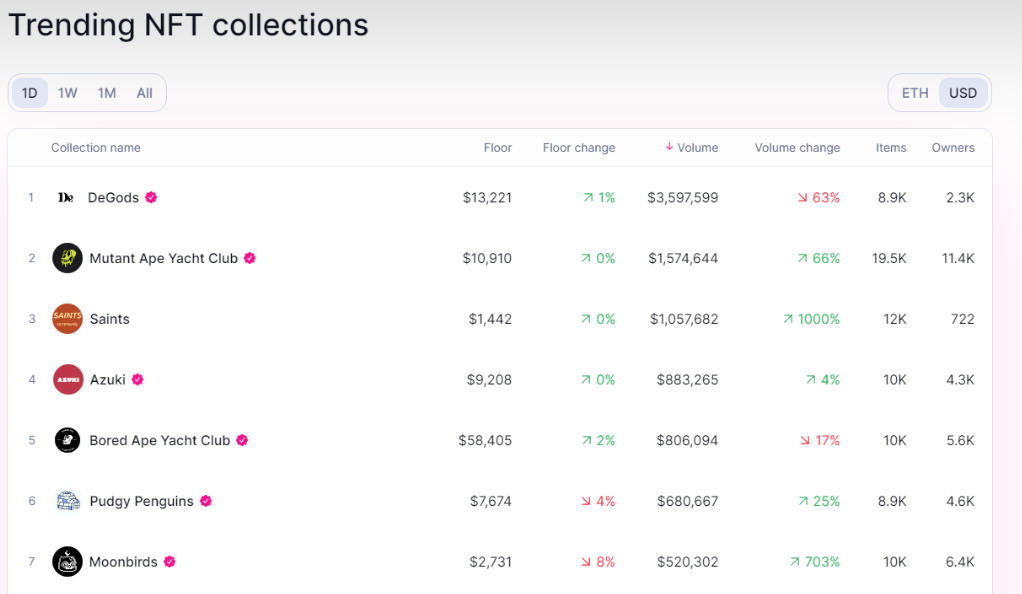Open the Bored Ape Yacht Club avatar
This screenshot has width=1022, height=594.
(x=67, y=440)
